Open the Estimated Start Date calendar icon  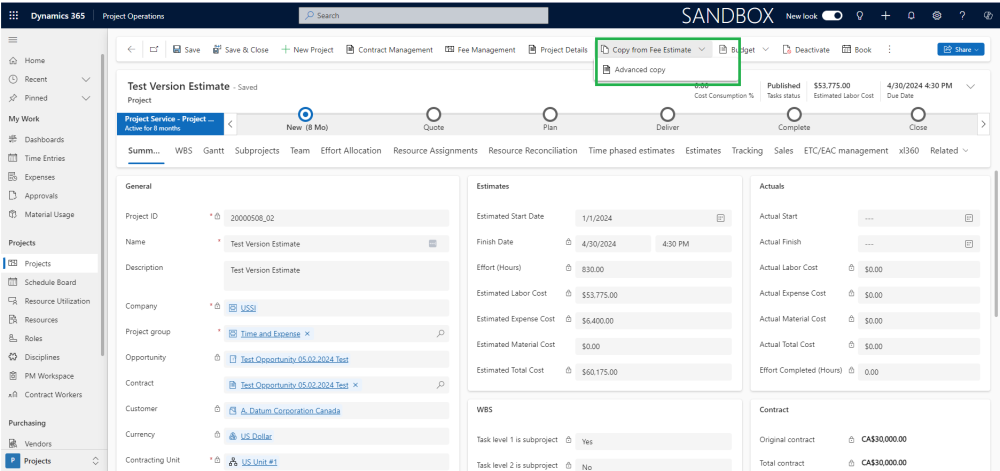coord(721,218)
